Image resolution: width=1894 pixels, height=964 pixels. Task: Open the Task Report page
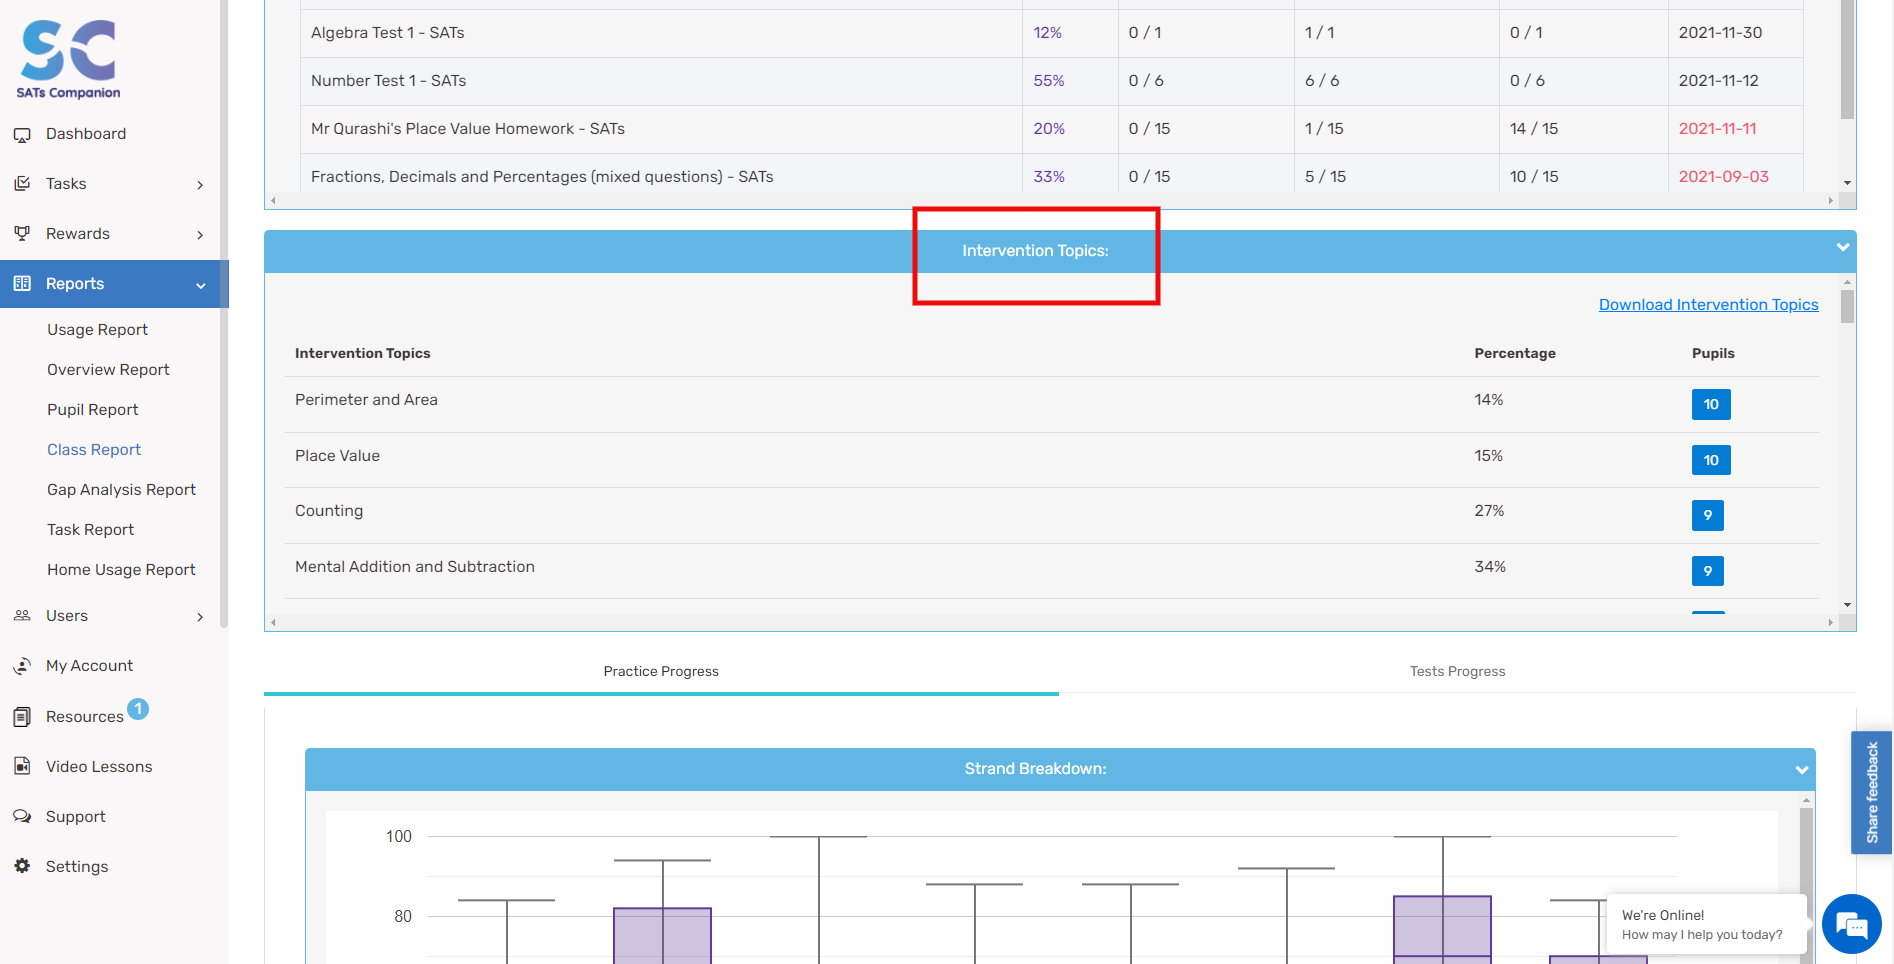[x=90, y=530]
